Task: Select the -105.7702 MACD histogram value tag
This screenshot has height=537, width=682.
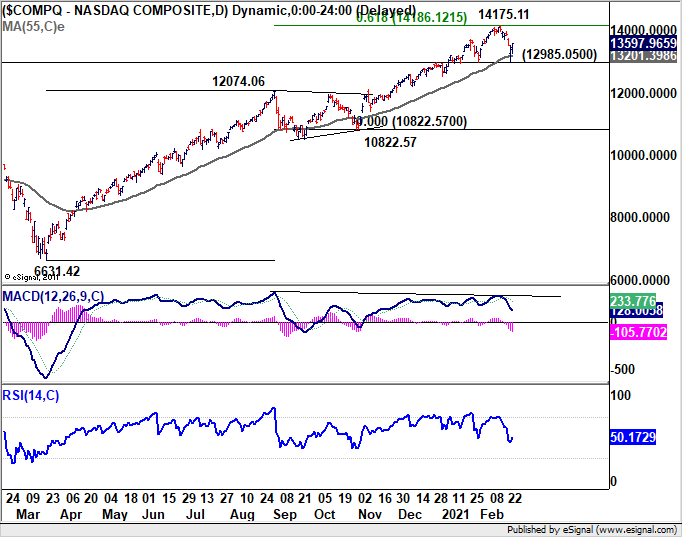Action: [x=639, y=333]
